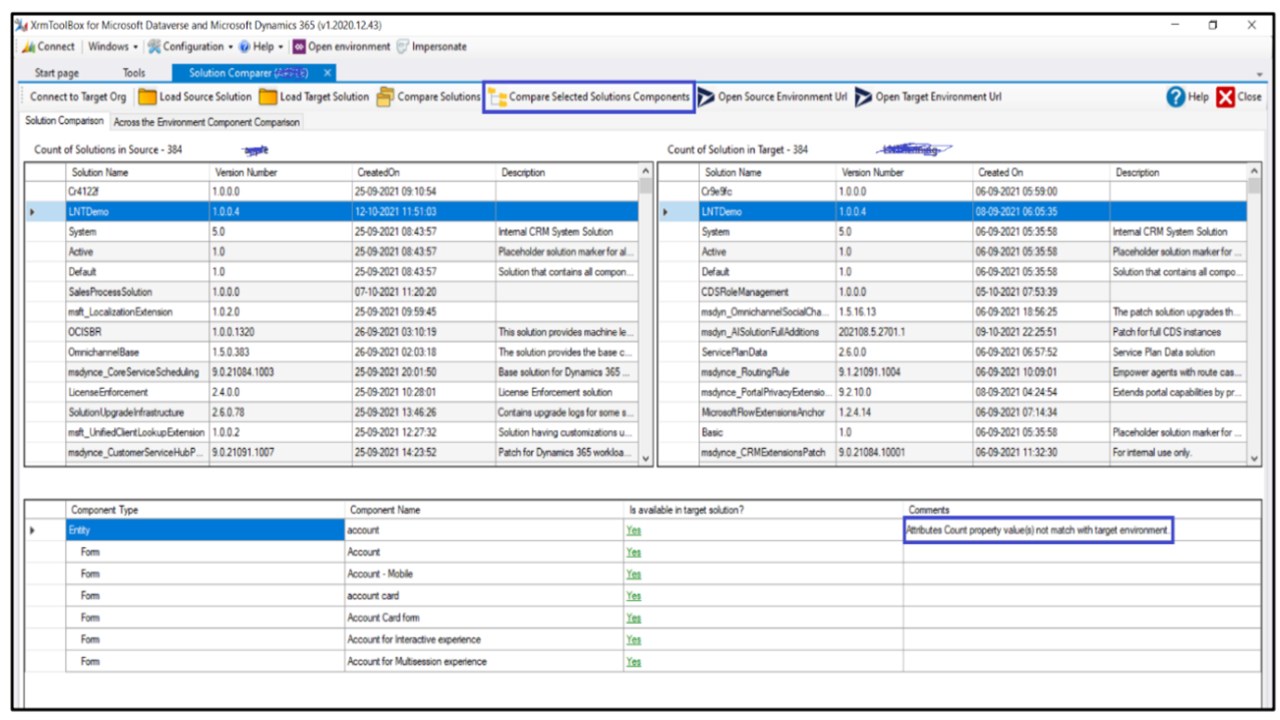This screenshot has height=720, width=1280.
Task: Close the Solution Comparer tab
Action: pos(327,73)
